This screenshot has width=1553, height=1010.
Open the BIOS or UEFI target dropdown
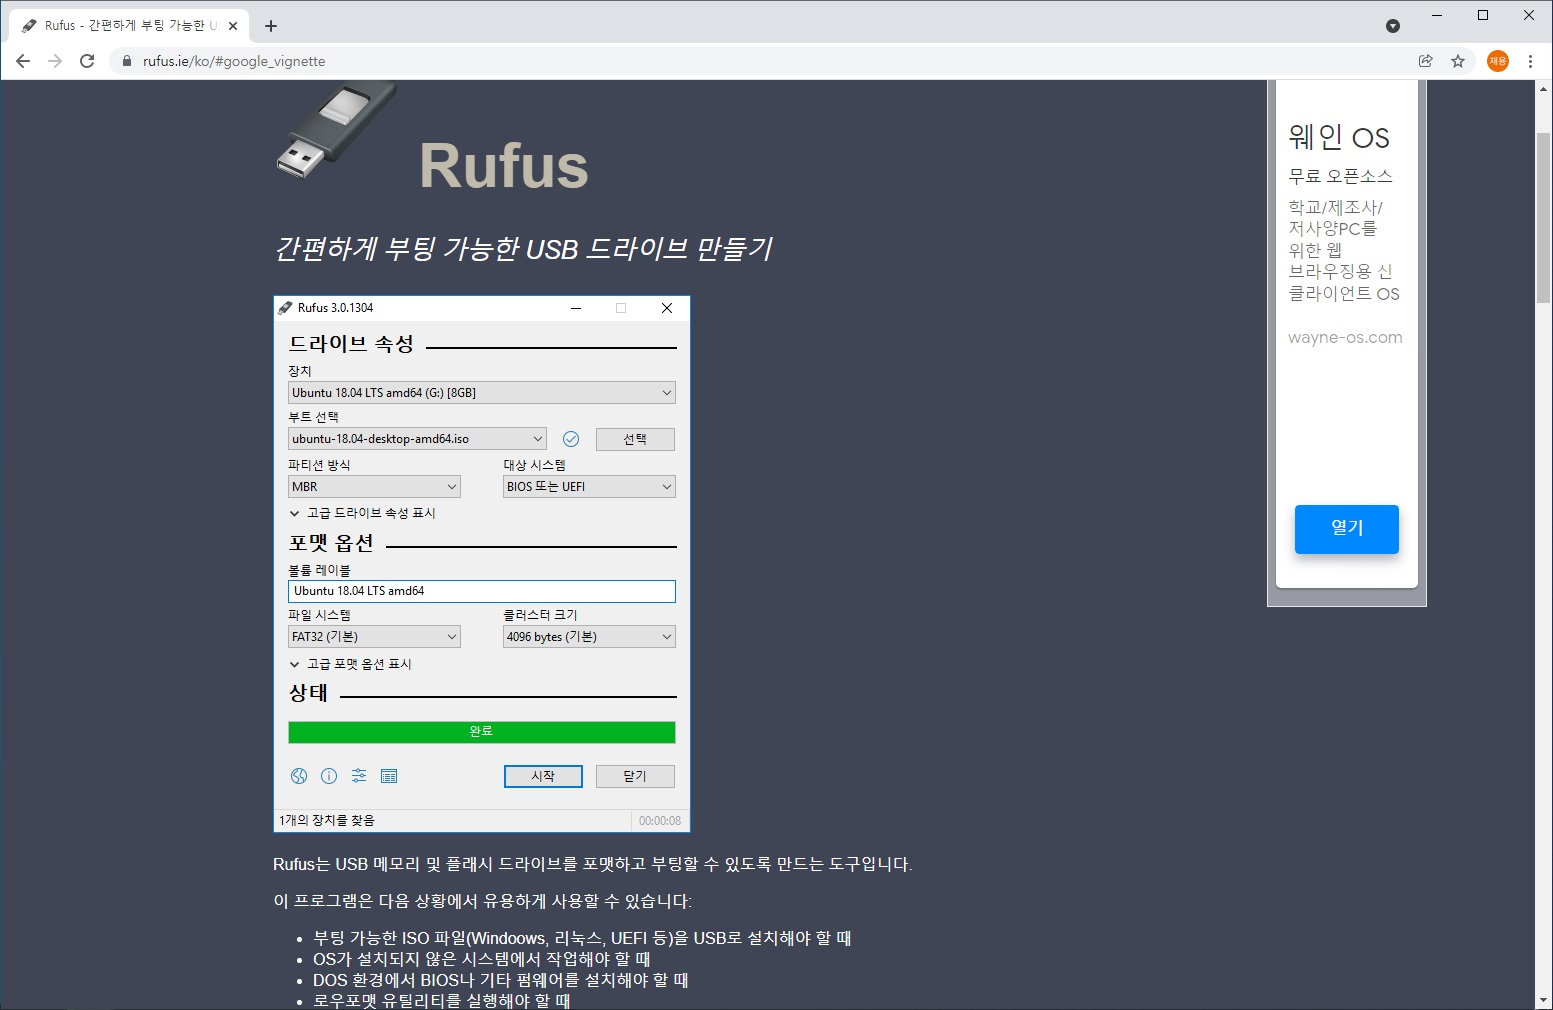point(589,487)
